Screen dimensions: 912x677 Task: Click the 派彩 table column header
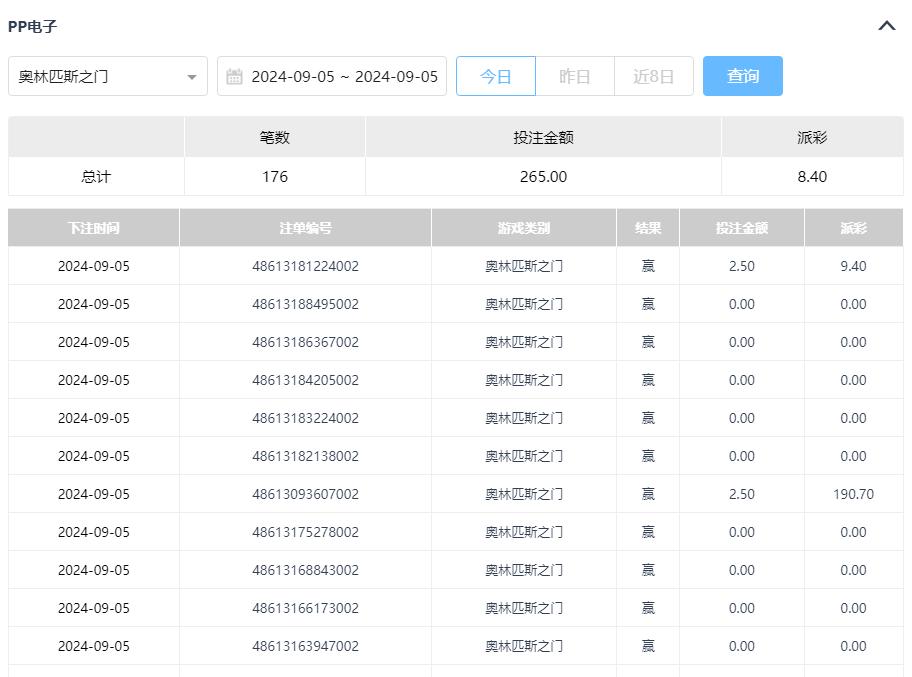point(853,228)
